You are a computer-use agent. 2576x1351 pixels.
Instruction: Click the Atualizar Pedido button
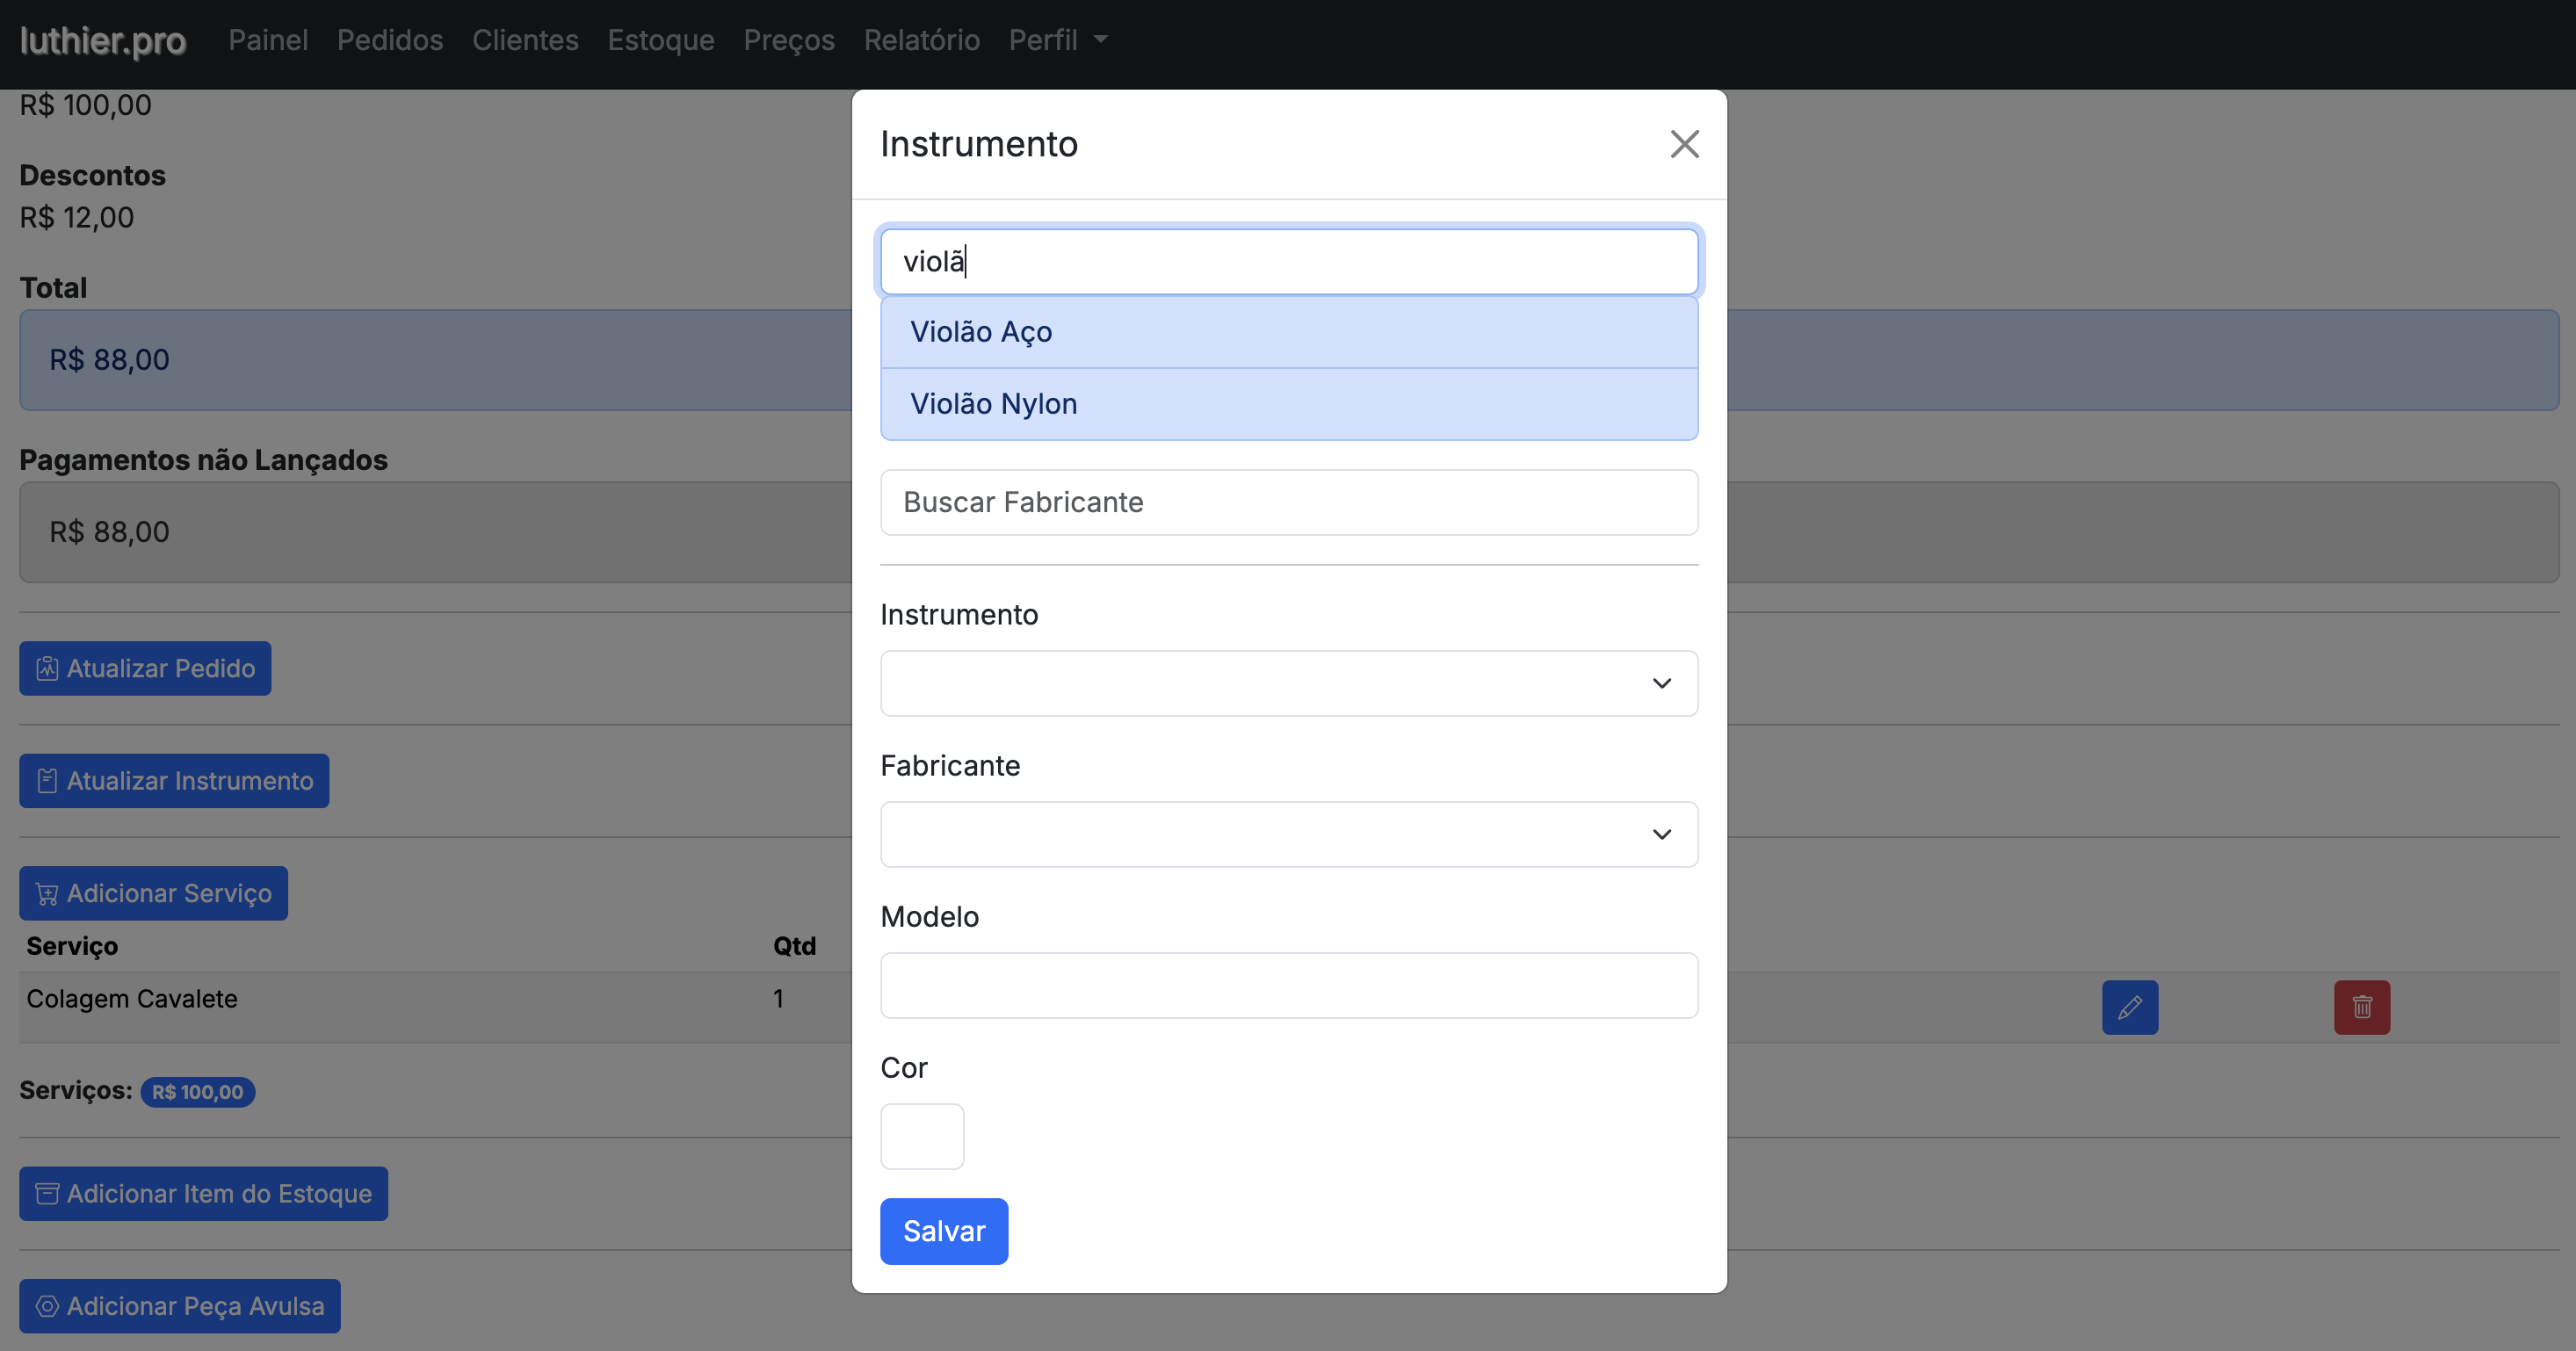pos(145,668)
